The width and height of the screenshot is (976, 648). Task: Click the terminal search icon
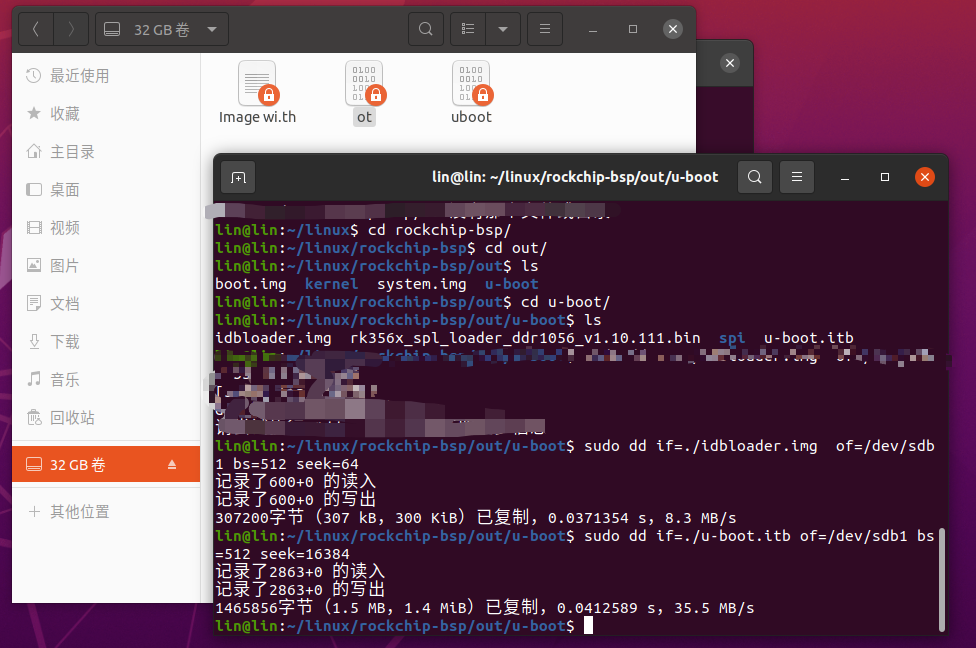(x=755, y=177)
